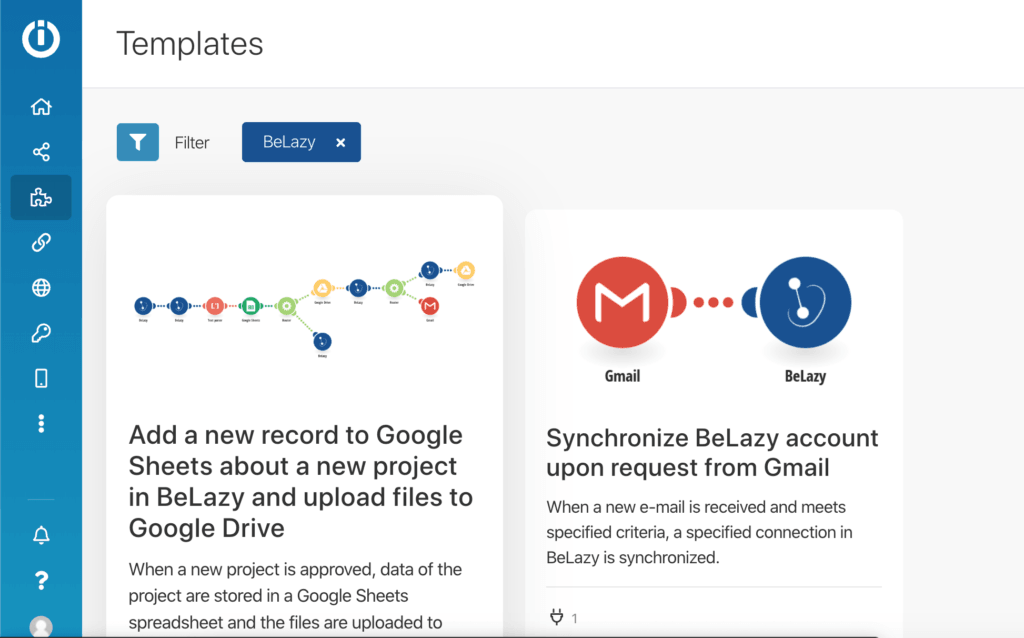Image resolution: width=1024 pixels, height=638 pixels.
Task: Click the plug usage count icon
Action: click(557, 617)
